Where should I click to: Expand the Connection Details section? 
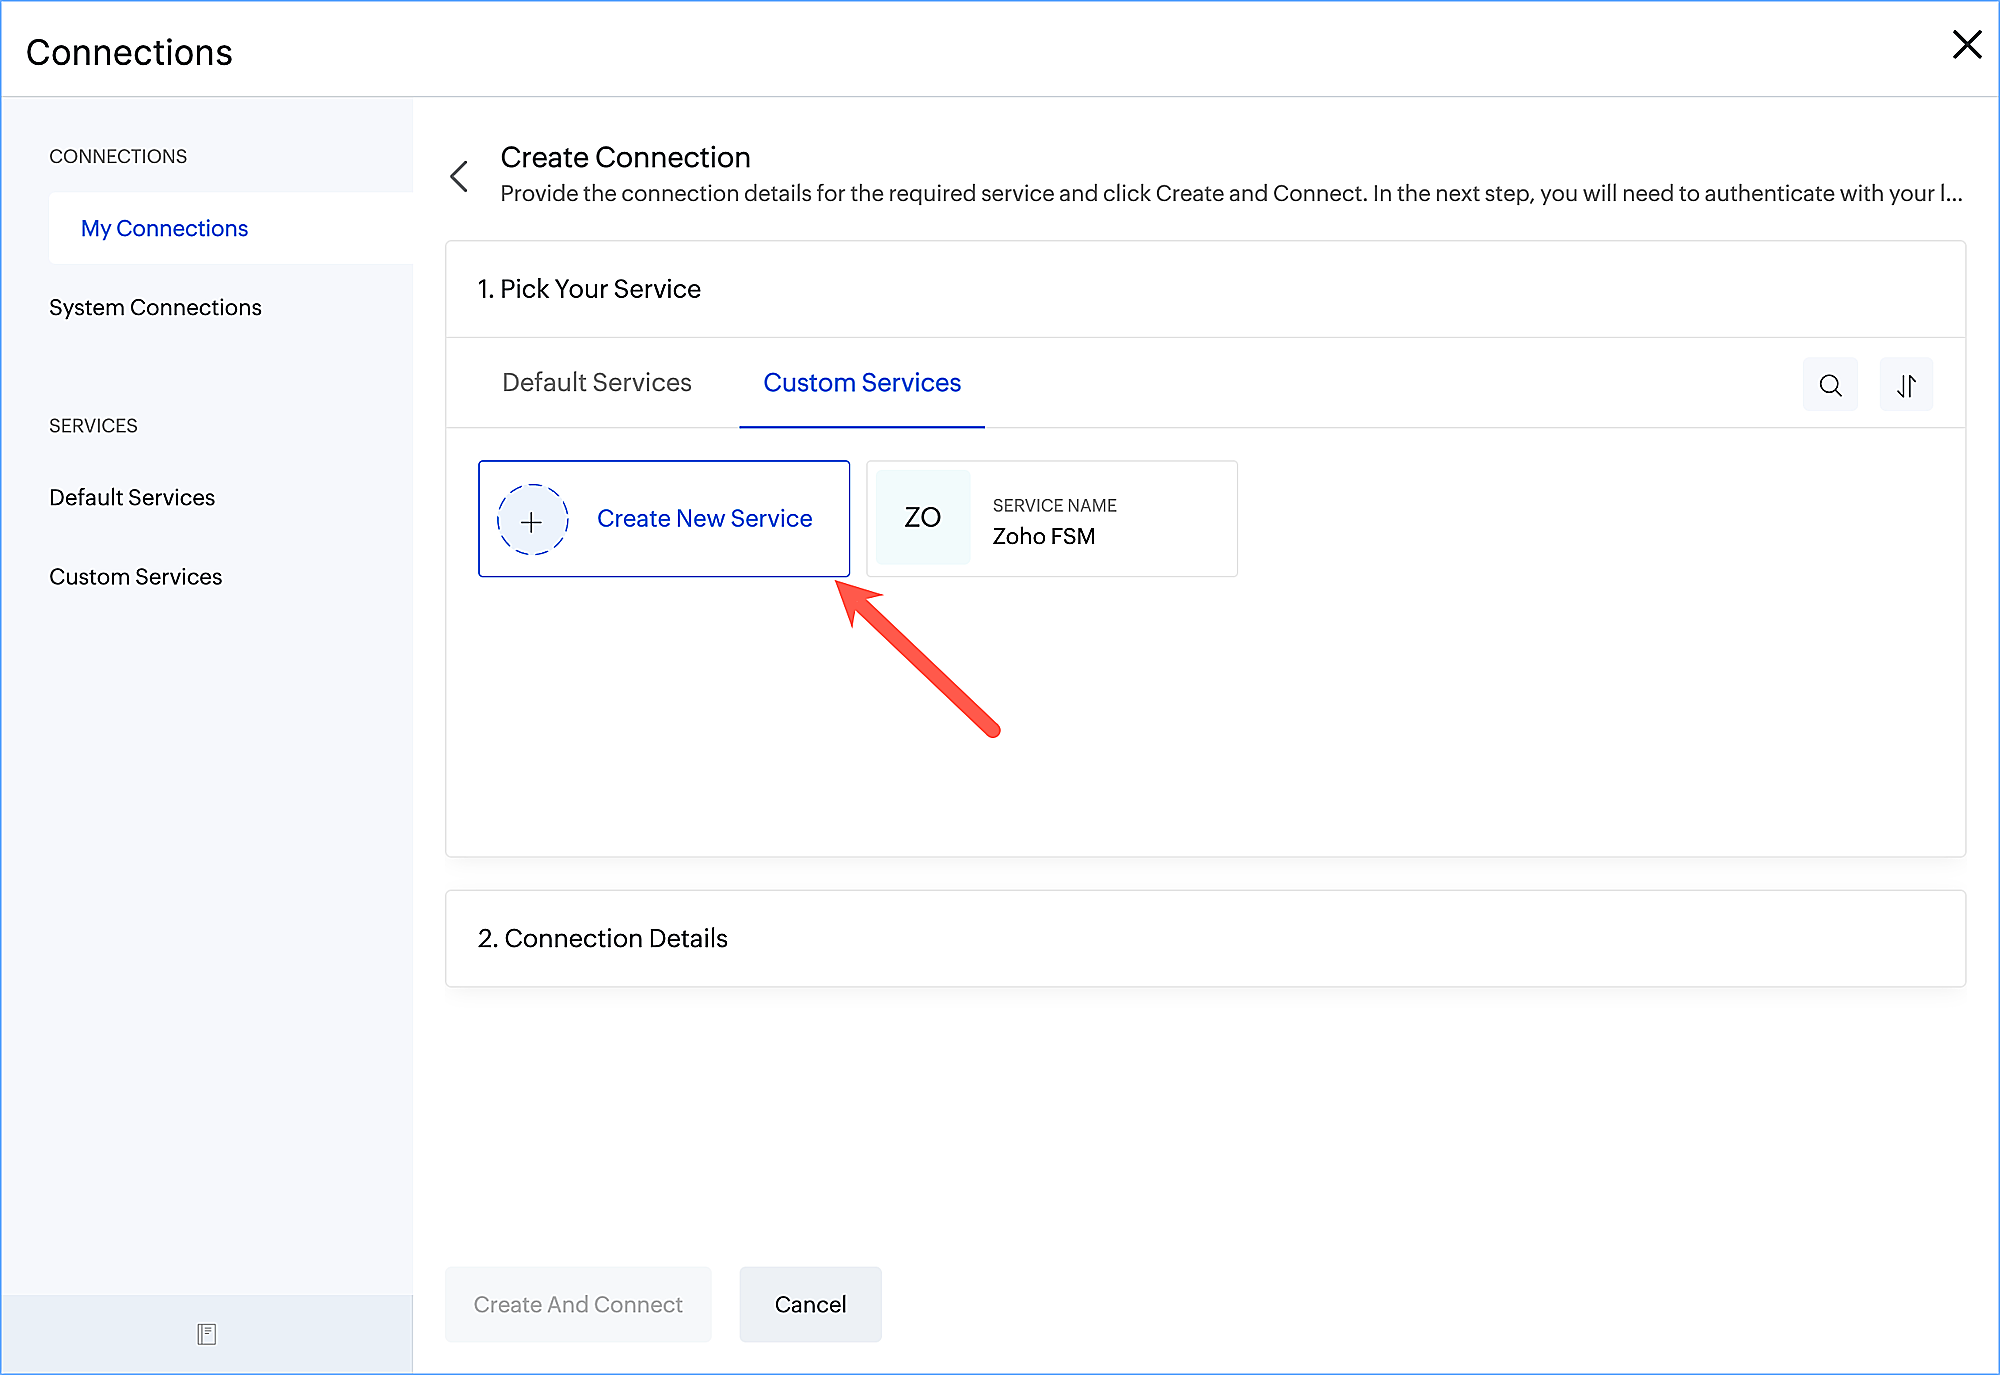tap(602, 939)
